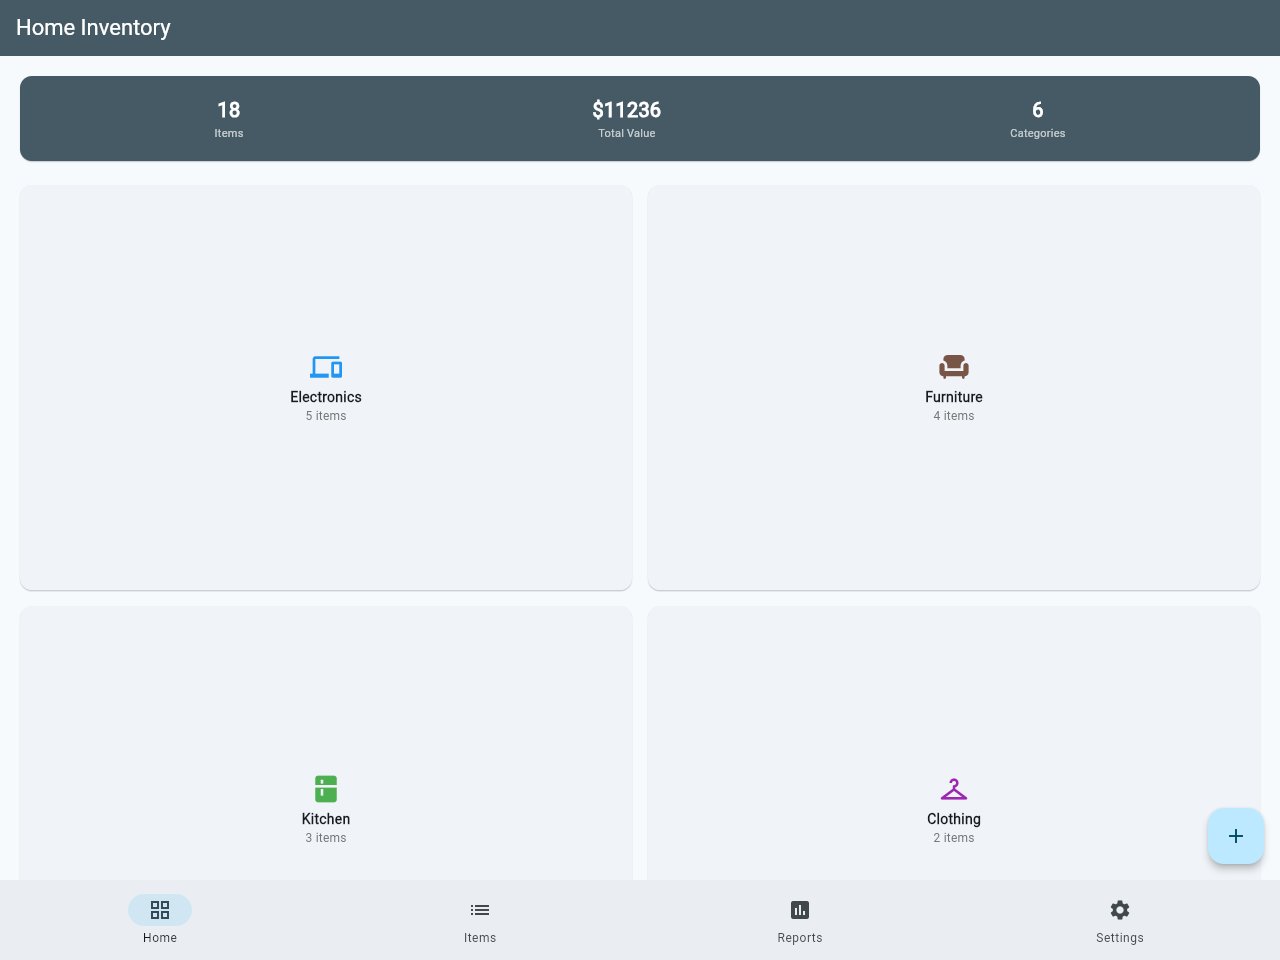Click the Reports chart icon

pyautogui.click(x=800, y=910)
